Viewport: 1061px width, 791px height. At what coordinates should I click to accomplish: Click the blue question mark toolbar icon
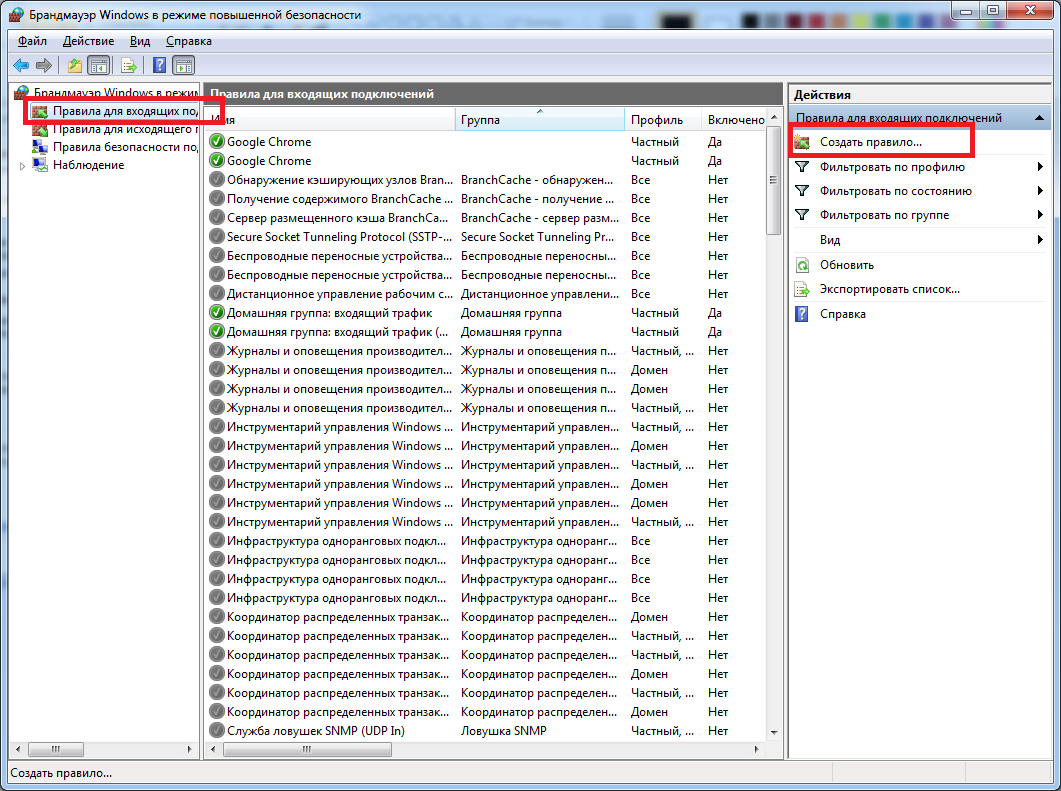coord(159,66)
